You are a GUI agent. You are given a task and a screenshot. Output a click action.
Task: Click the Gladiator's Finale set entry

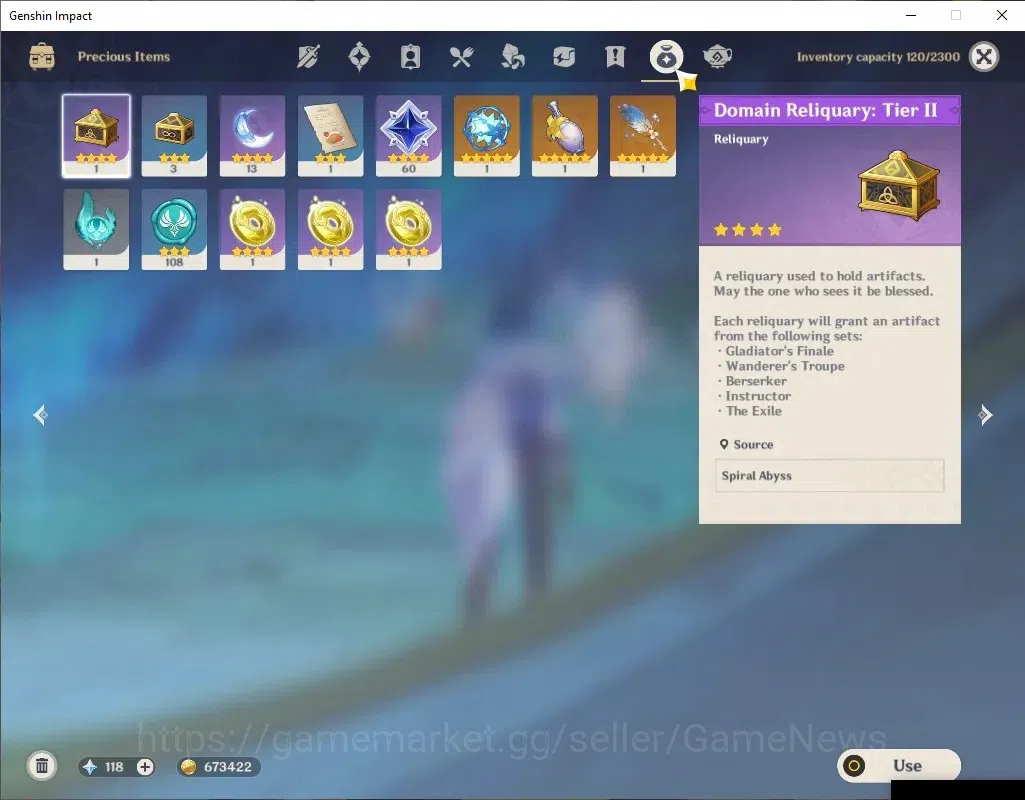pyautogui.click(x=779, y=351)
